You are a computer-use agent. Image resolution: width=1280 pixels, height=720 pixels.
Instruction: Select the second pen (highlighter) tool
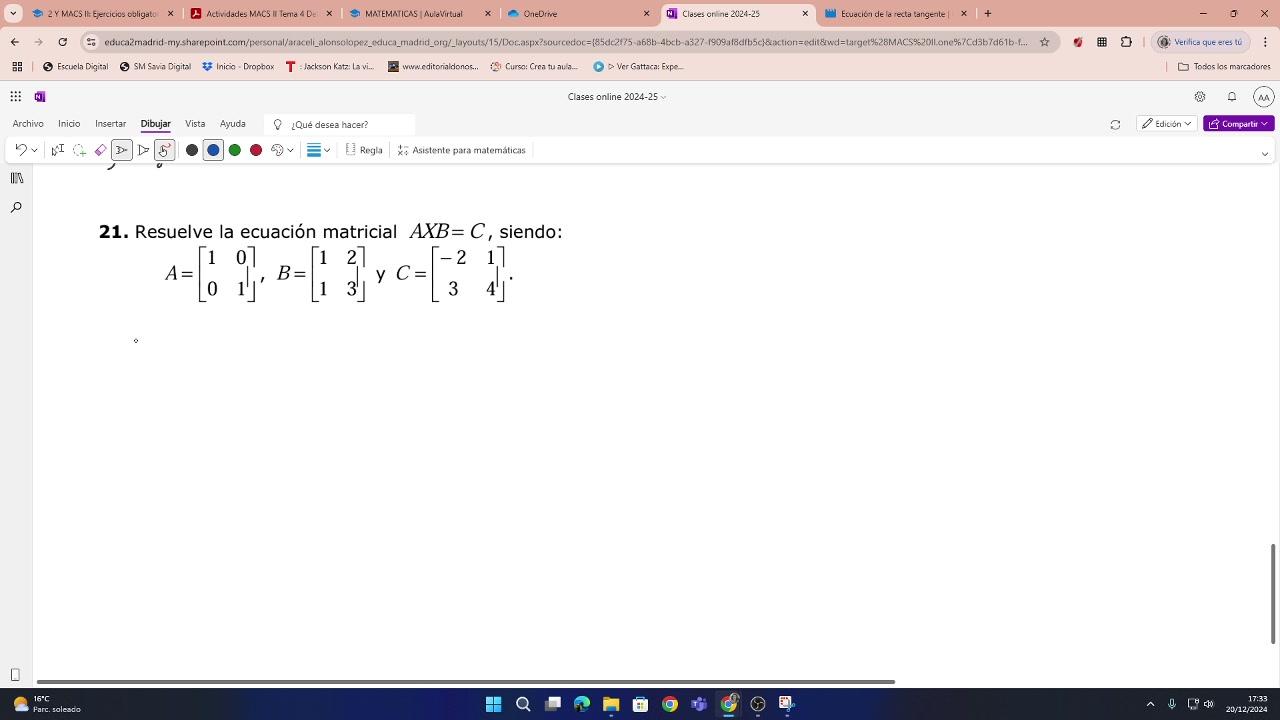point(144,150)
